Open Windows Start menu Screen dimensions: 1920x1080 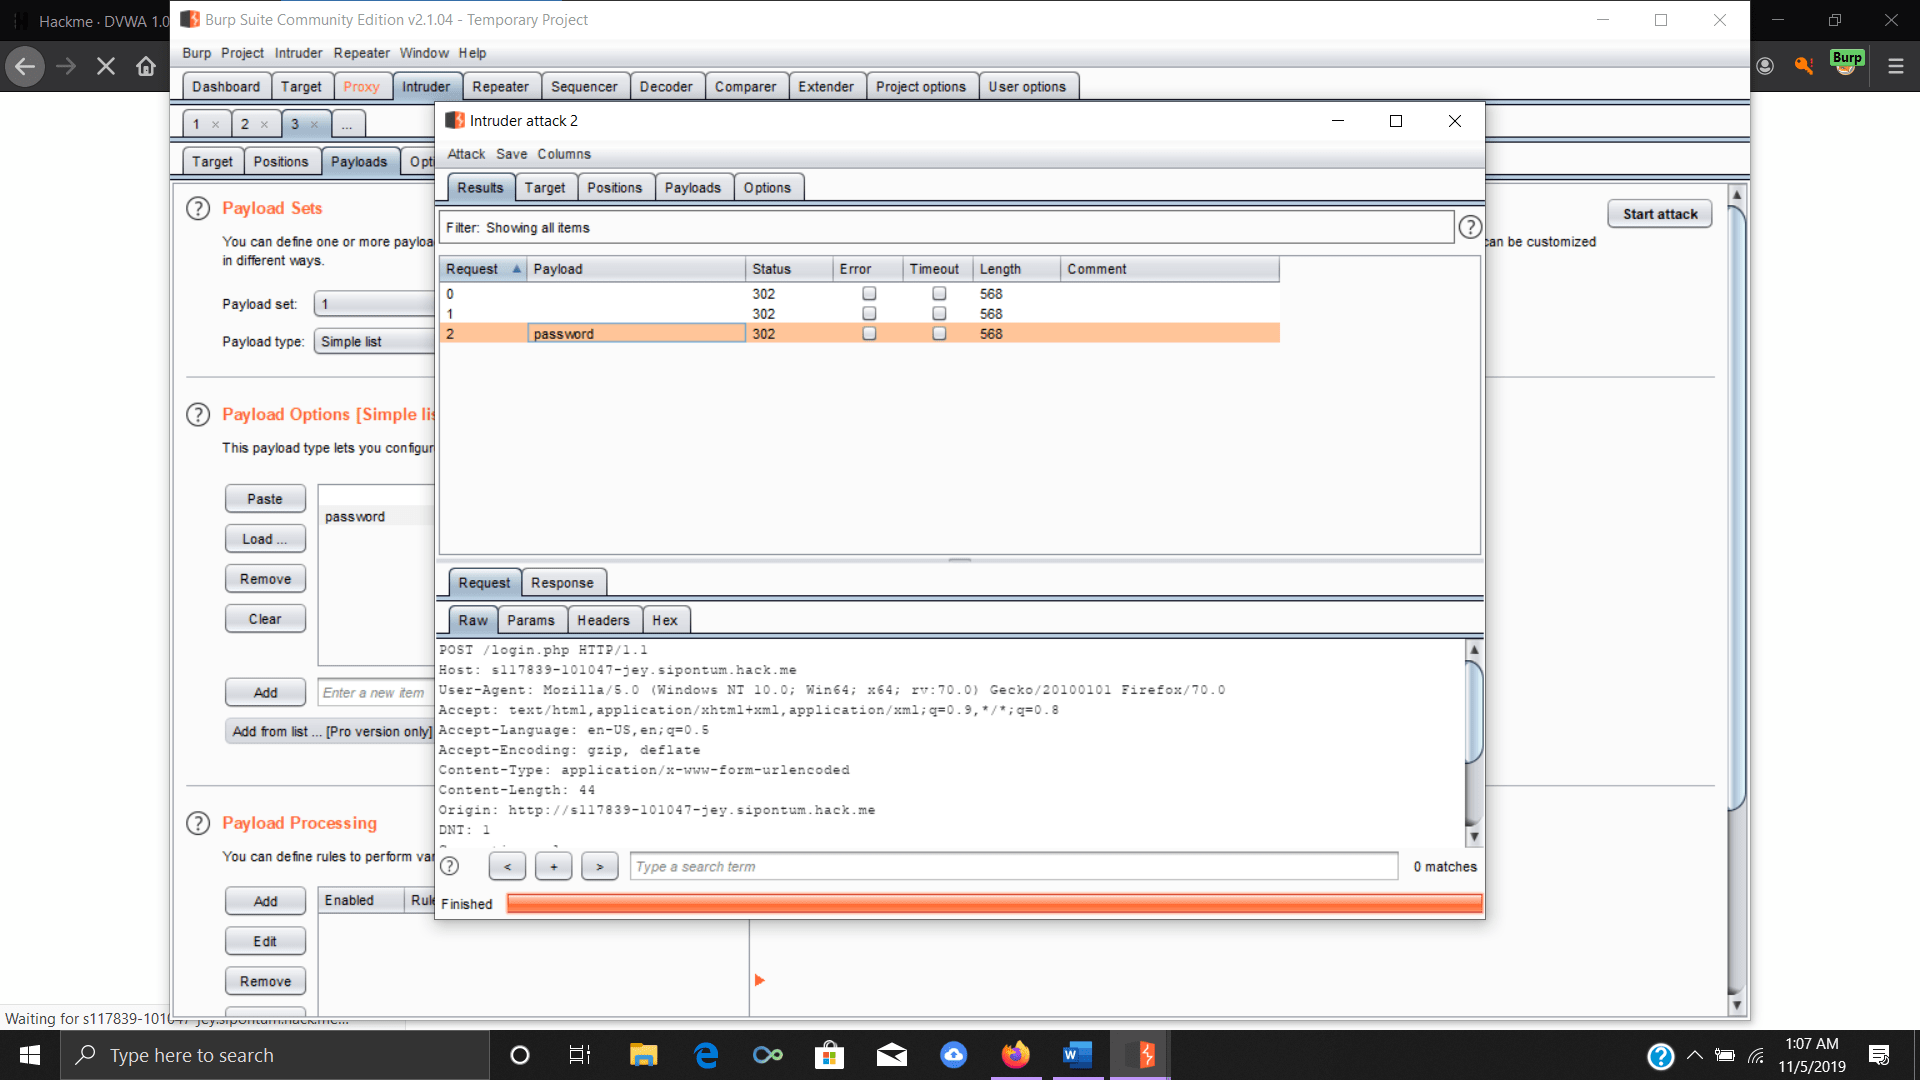[x=30, y=1055]
